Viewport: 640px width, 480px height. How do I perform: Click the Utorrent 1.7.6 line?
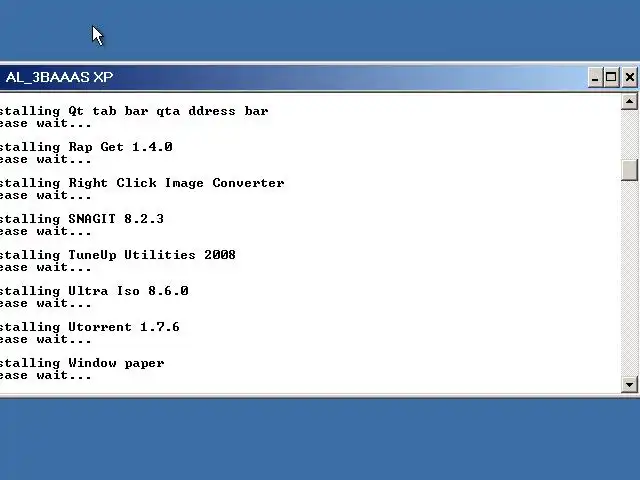tap(90, 327)
